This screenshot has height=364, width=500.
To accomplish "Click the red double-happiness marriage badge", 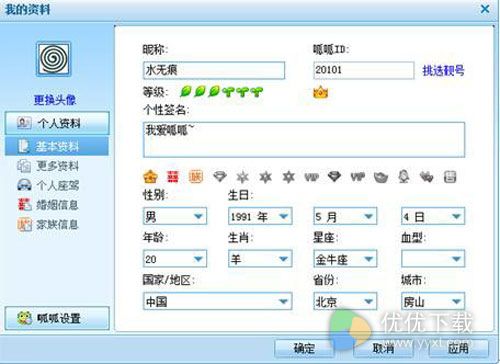I will pyautogui.click(x=173, y=177).
